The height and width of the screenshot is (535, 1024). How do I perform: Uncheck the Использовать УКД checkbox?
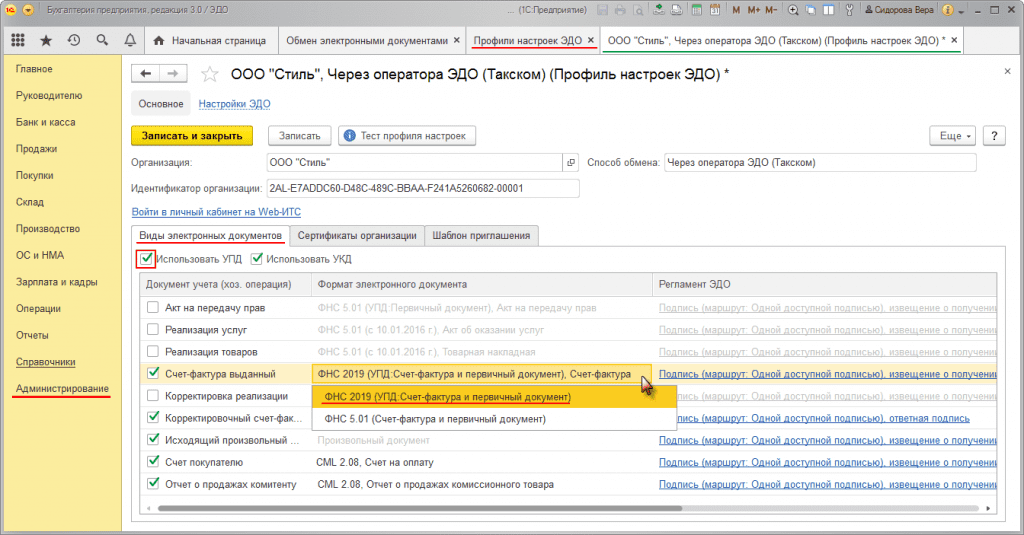click(257, 259)
